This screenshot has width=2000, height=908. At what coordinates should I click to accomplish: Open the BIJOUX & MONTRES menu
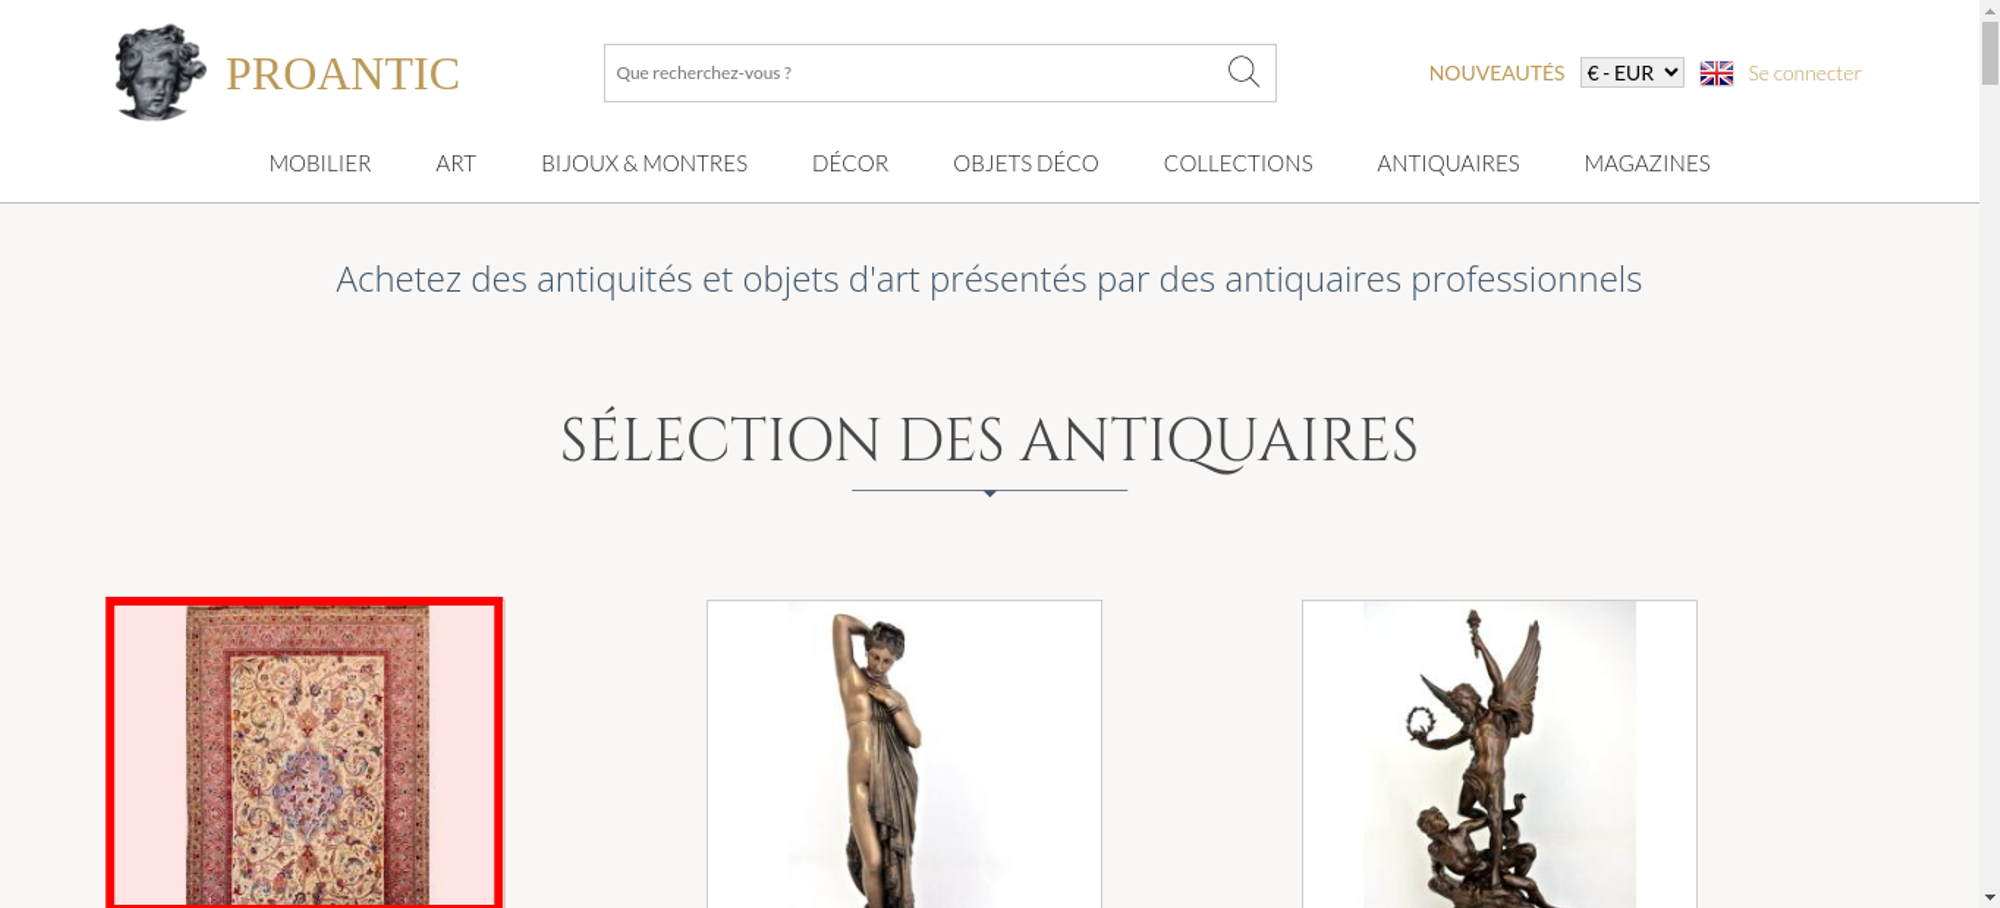coord(644,163)
